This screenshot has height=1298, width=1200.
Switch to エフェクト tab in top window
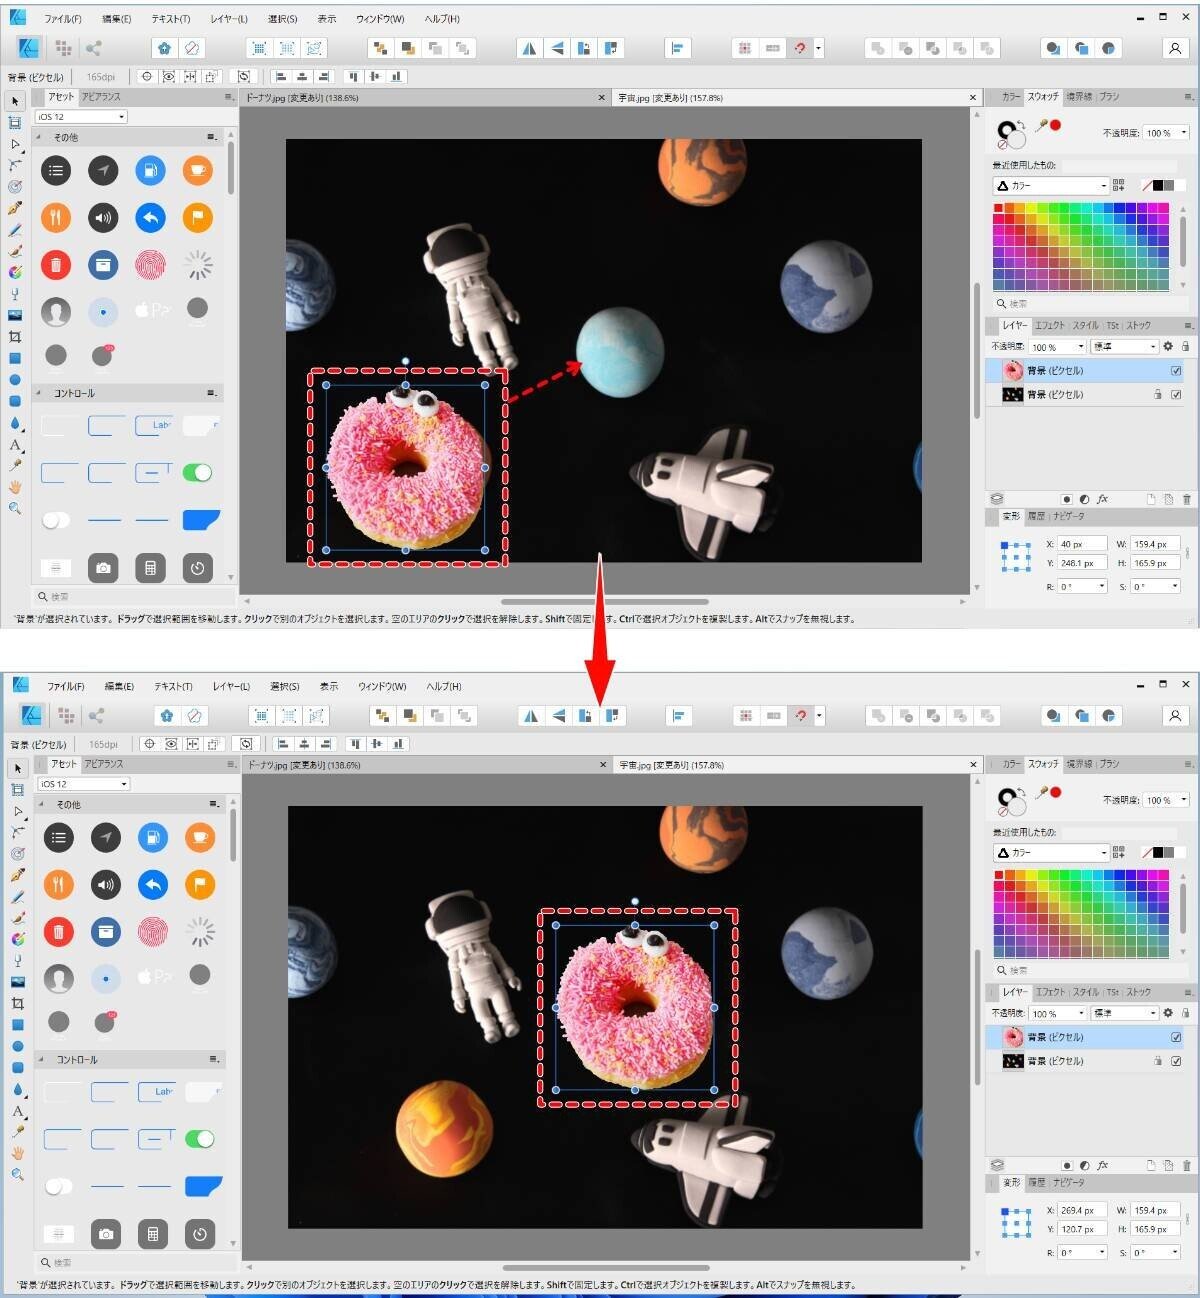click(x=1049, y=326)
